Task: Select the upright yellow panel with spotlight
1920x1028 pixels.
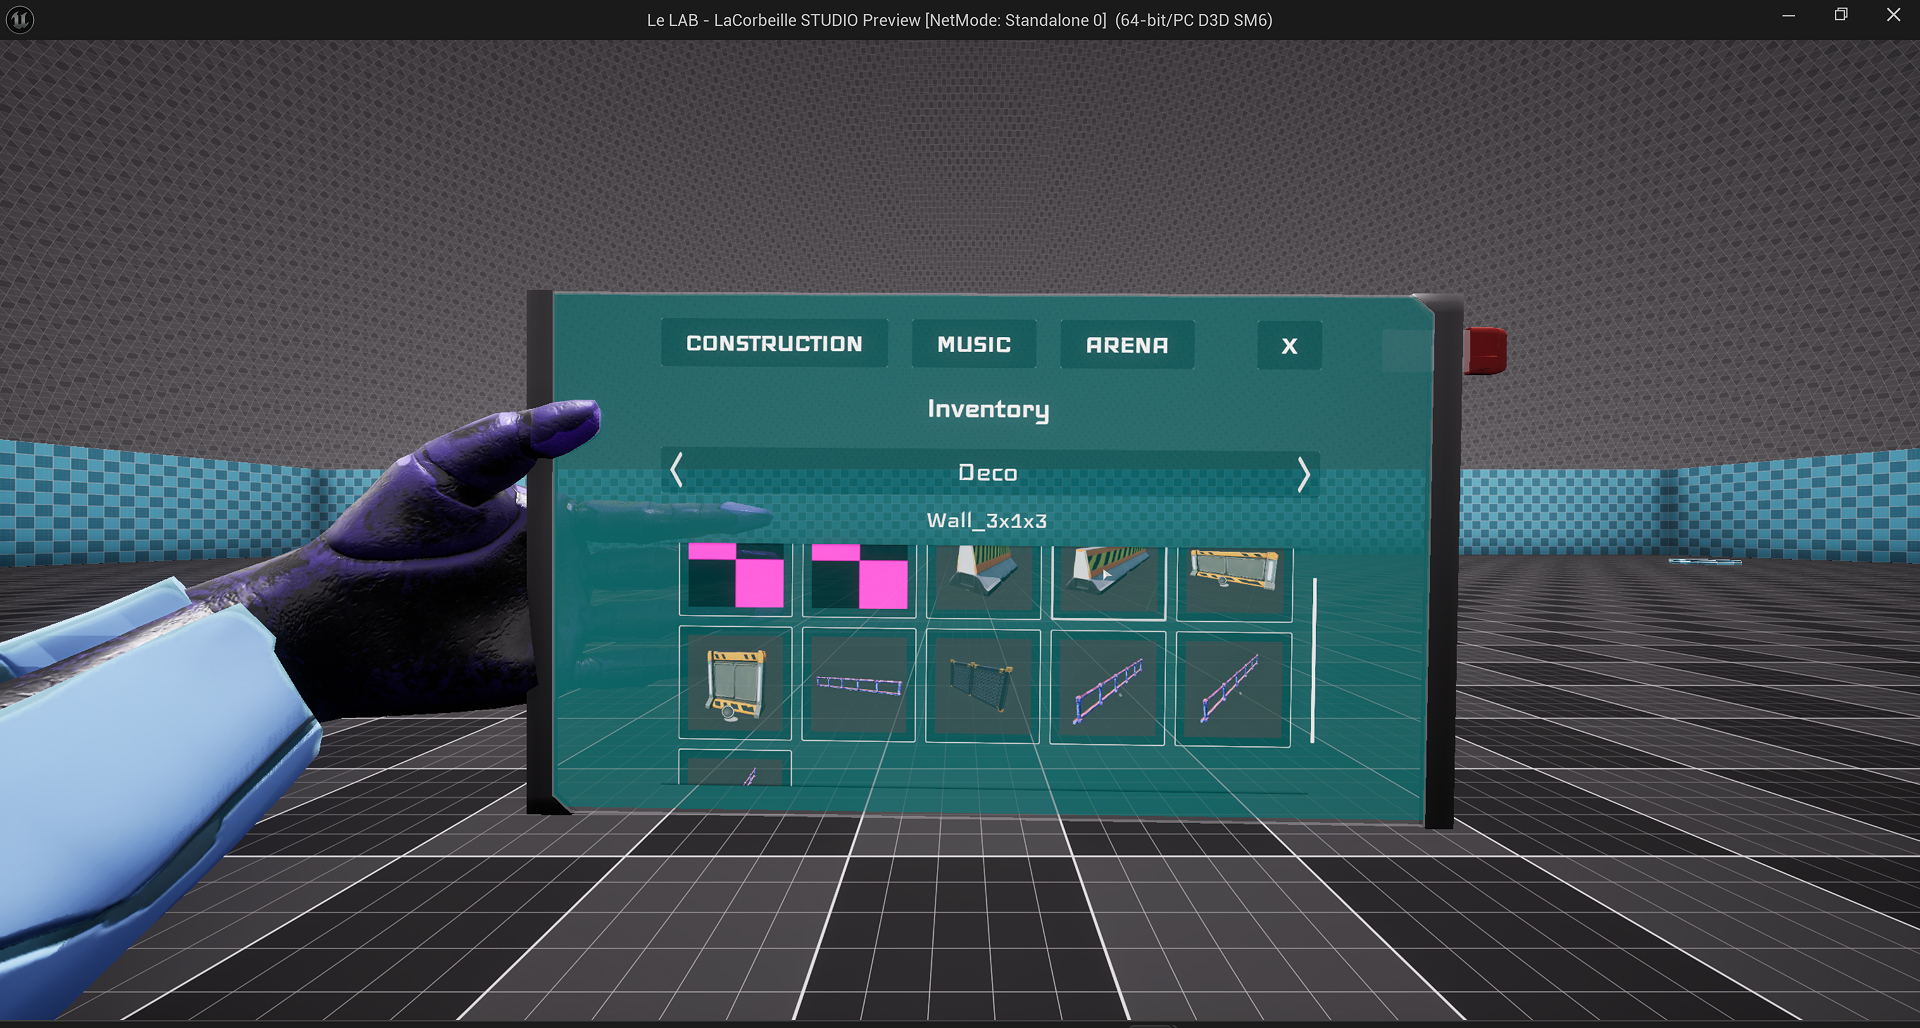Action: (736, 684)
